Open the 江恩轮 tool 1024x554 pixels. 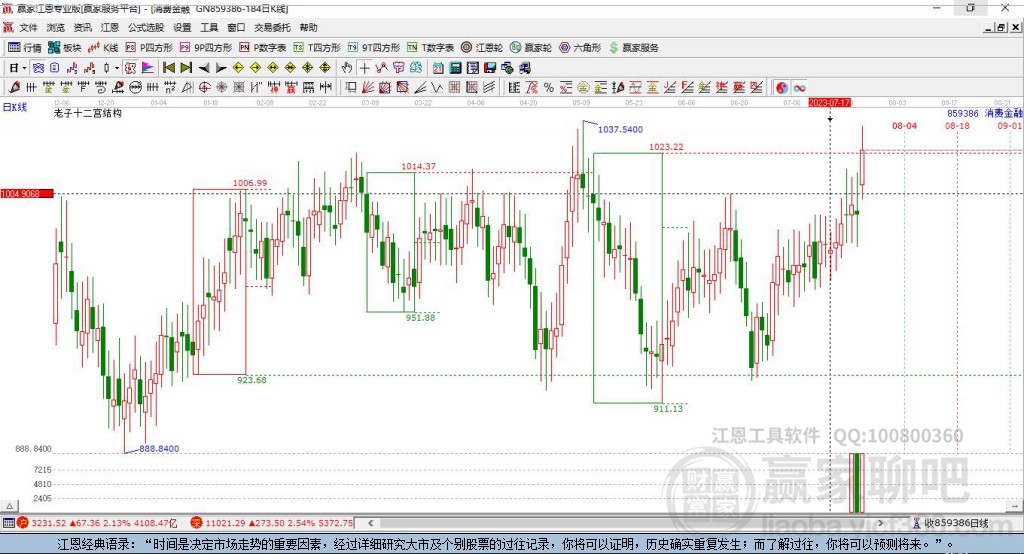click(x=482, y=47)
